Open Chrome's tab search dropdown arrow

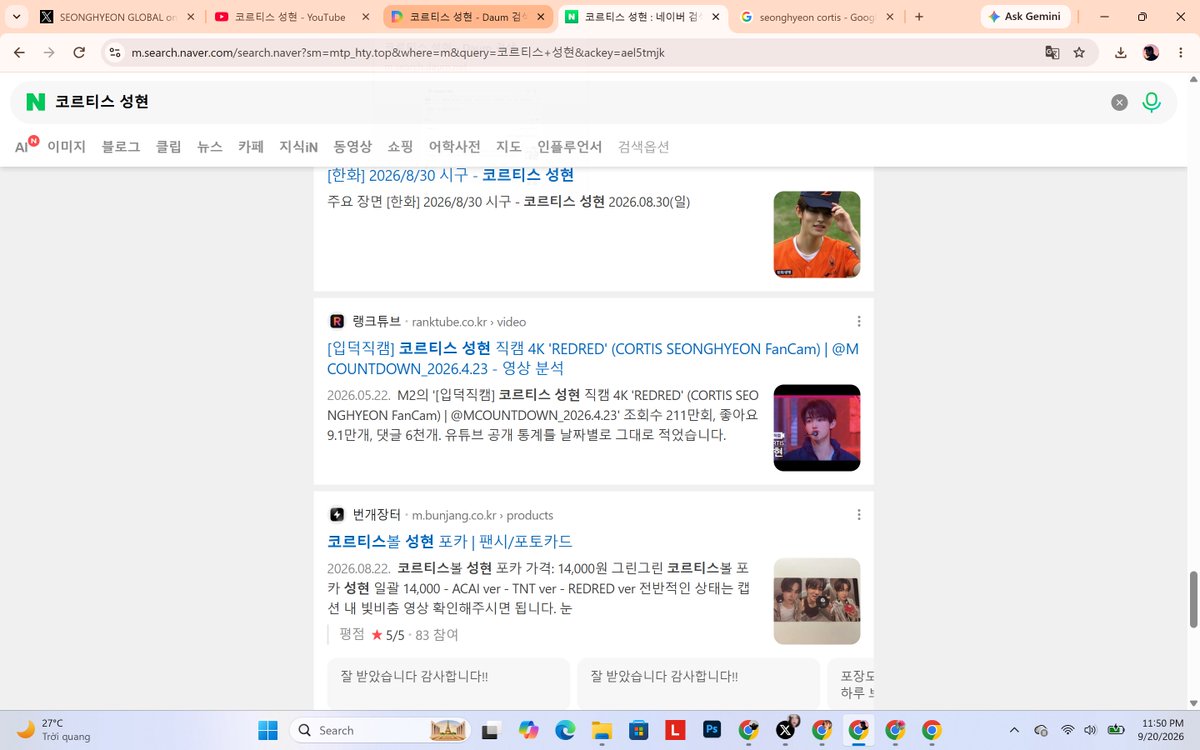17,17
